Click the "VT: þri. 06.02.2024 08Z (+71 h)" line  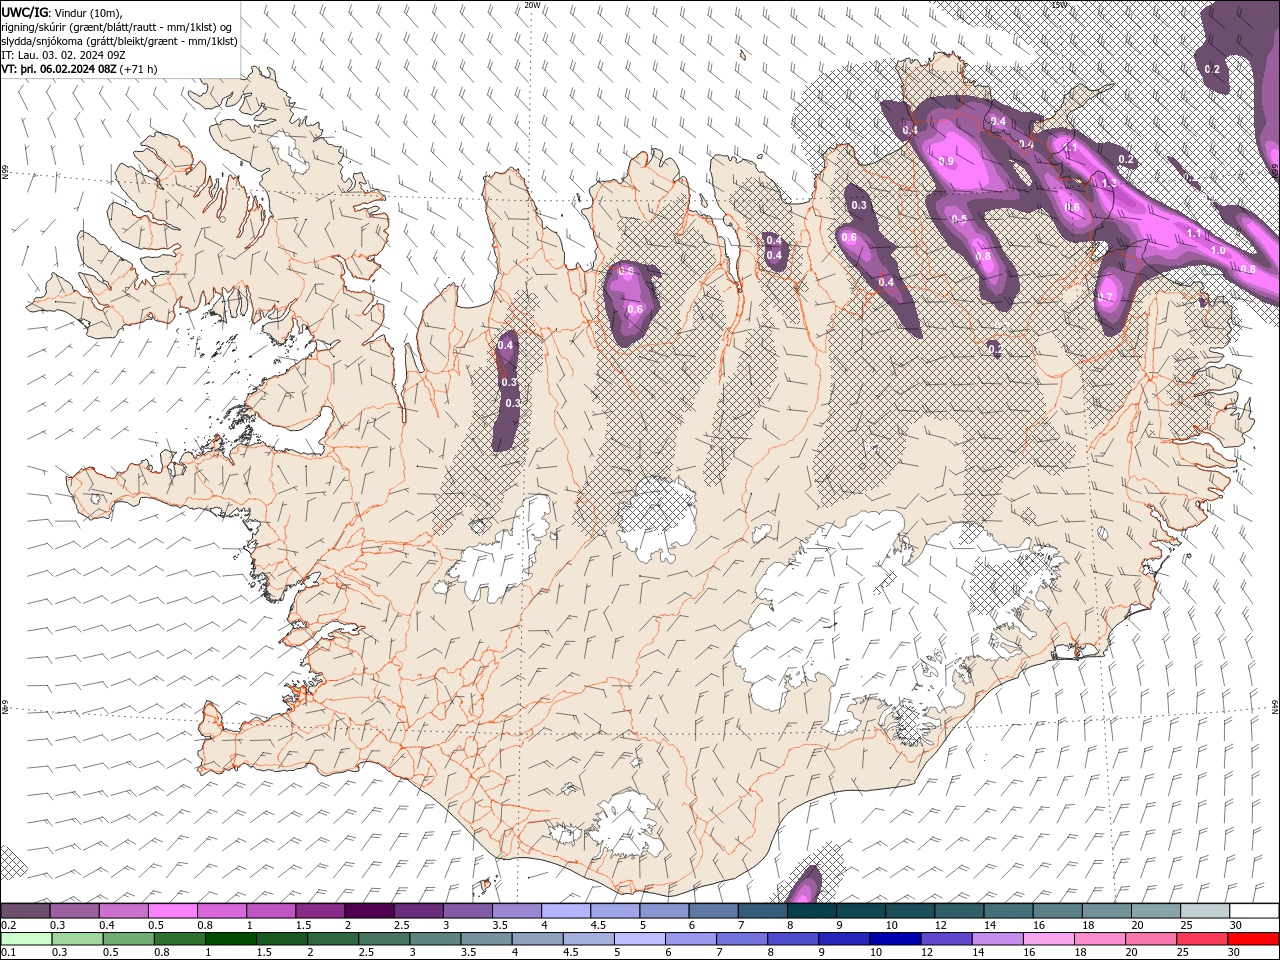79,69
